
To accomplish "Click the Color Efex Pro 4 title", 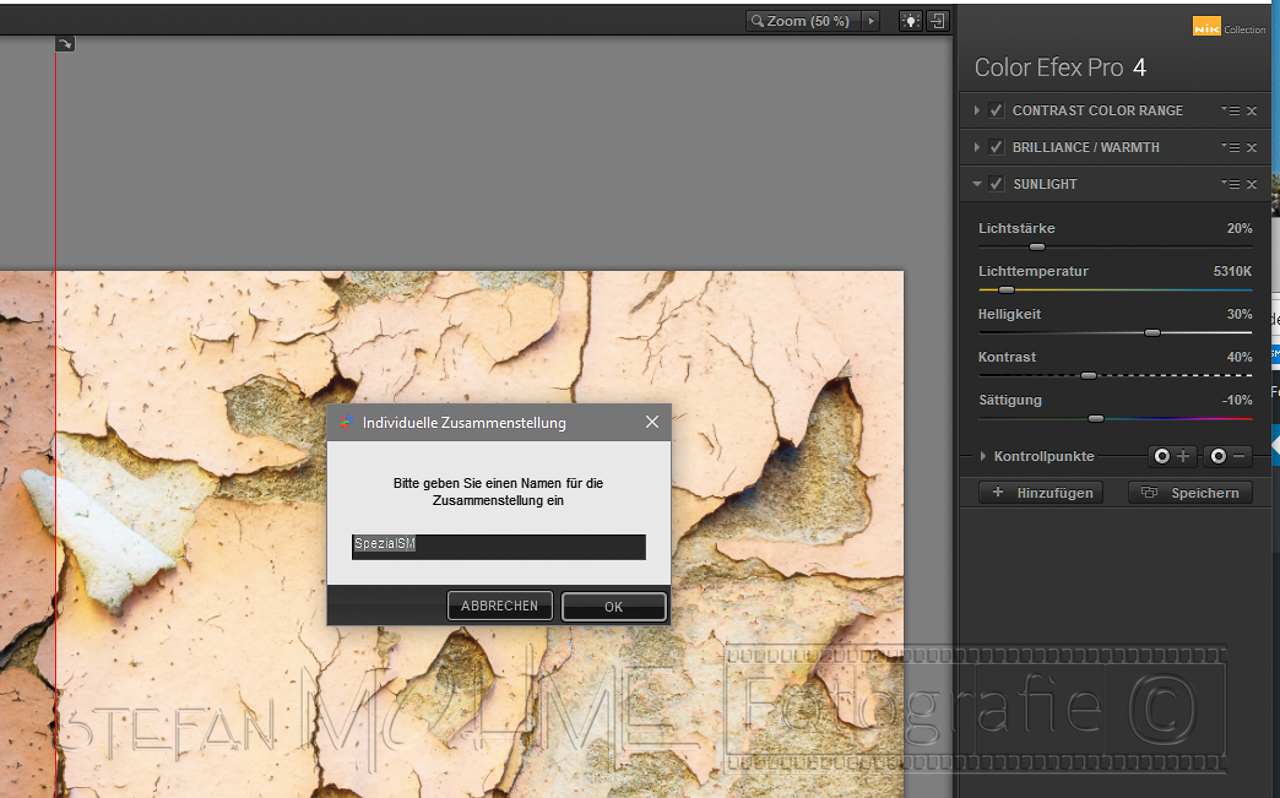I will coord(1060,68).
